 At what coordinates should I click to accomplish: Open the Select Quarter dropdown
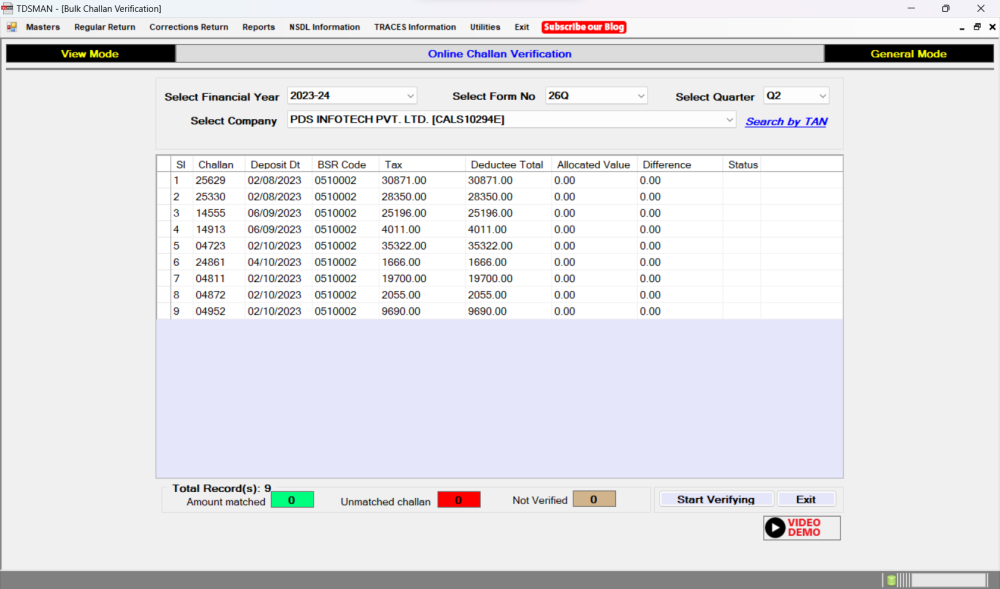click(822, 96)
